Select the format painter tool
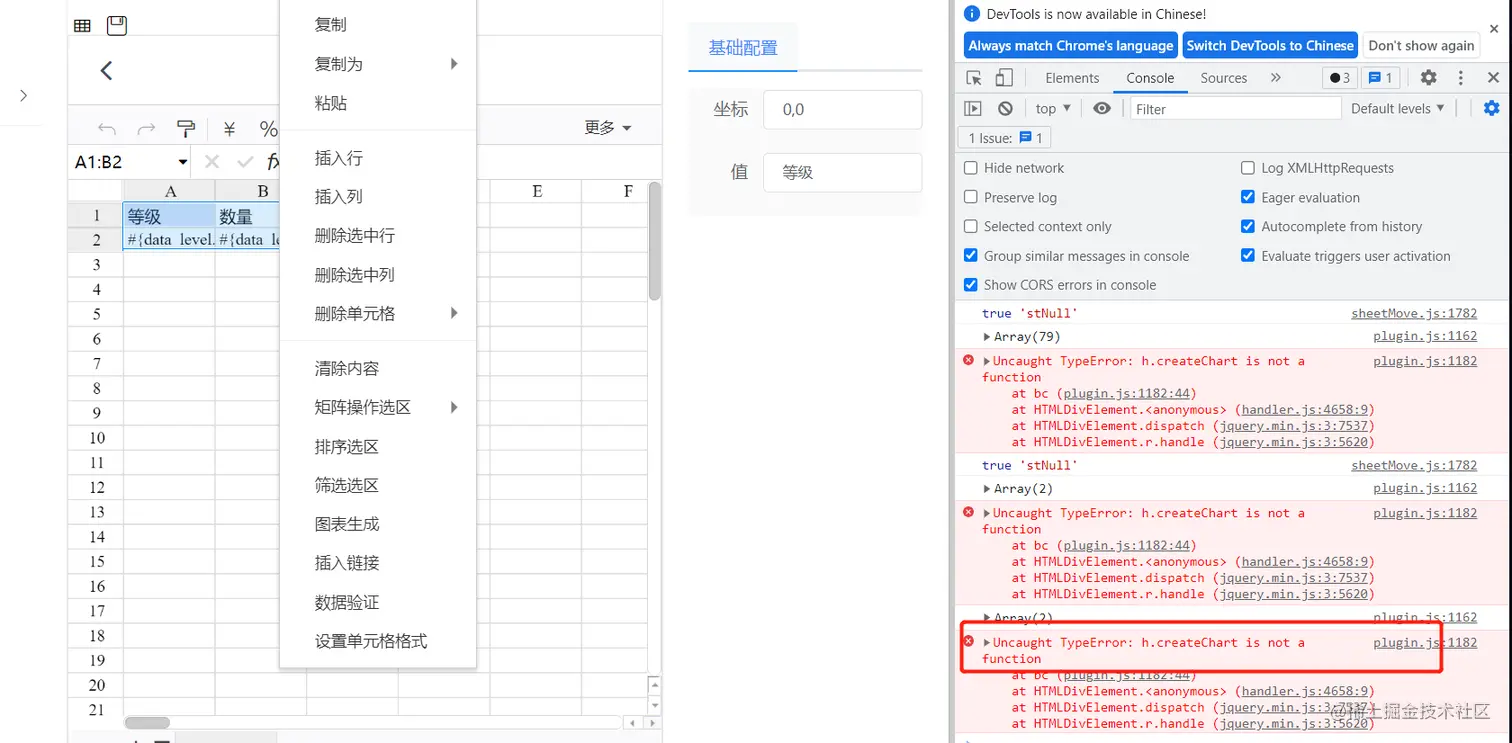Screen dimensions: 1512x743 tap(186, 128)
